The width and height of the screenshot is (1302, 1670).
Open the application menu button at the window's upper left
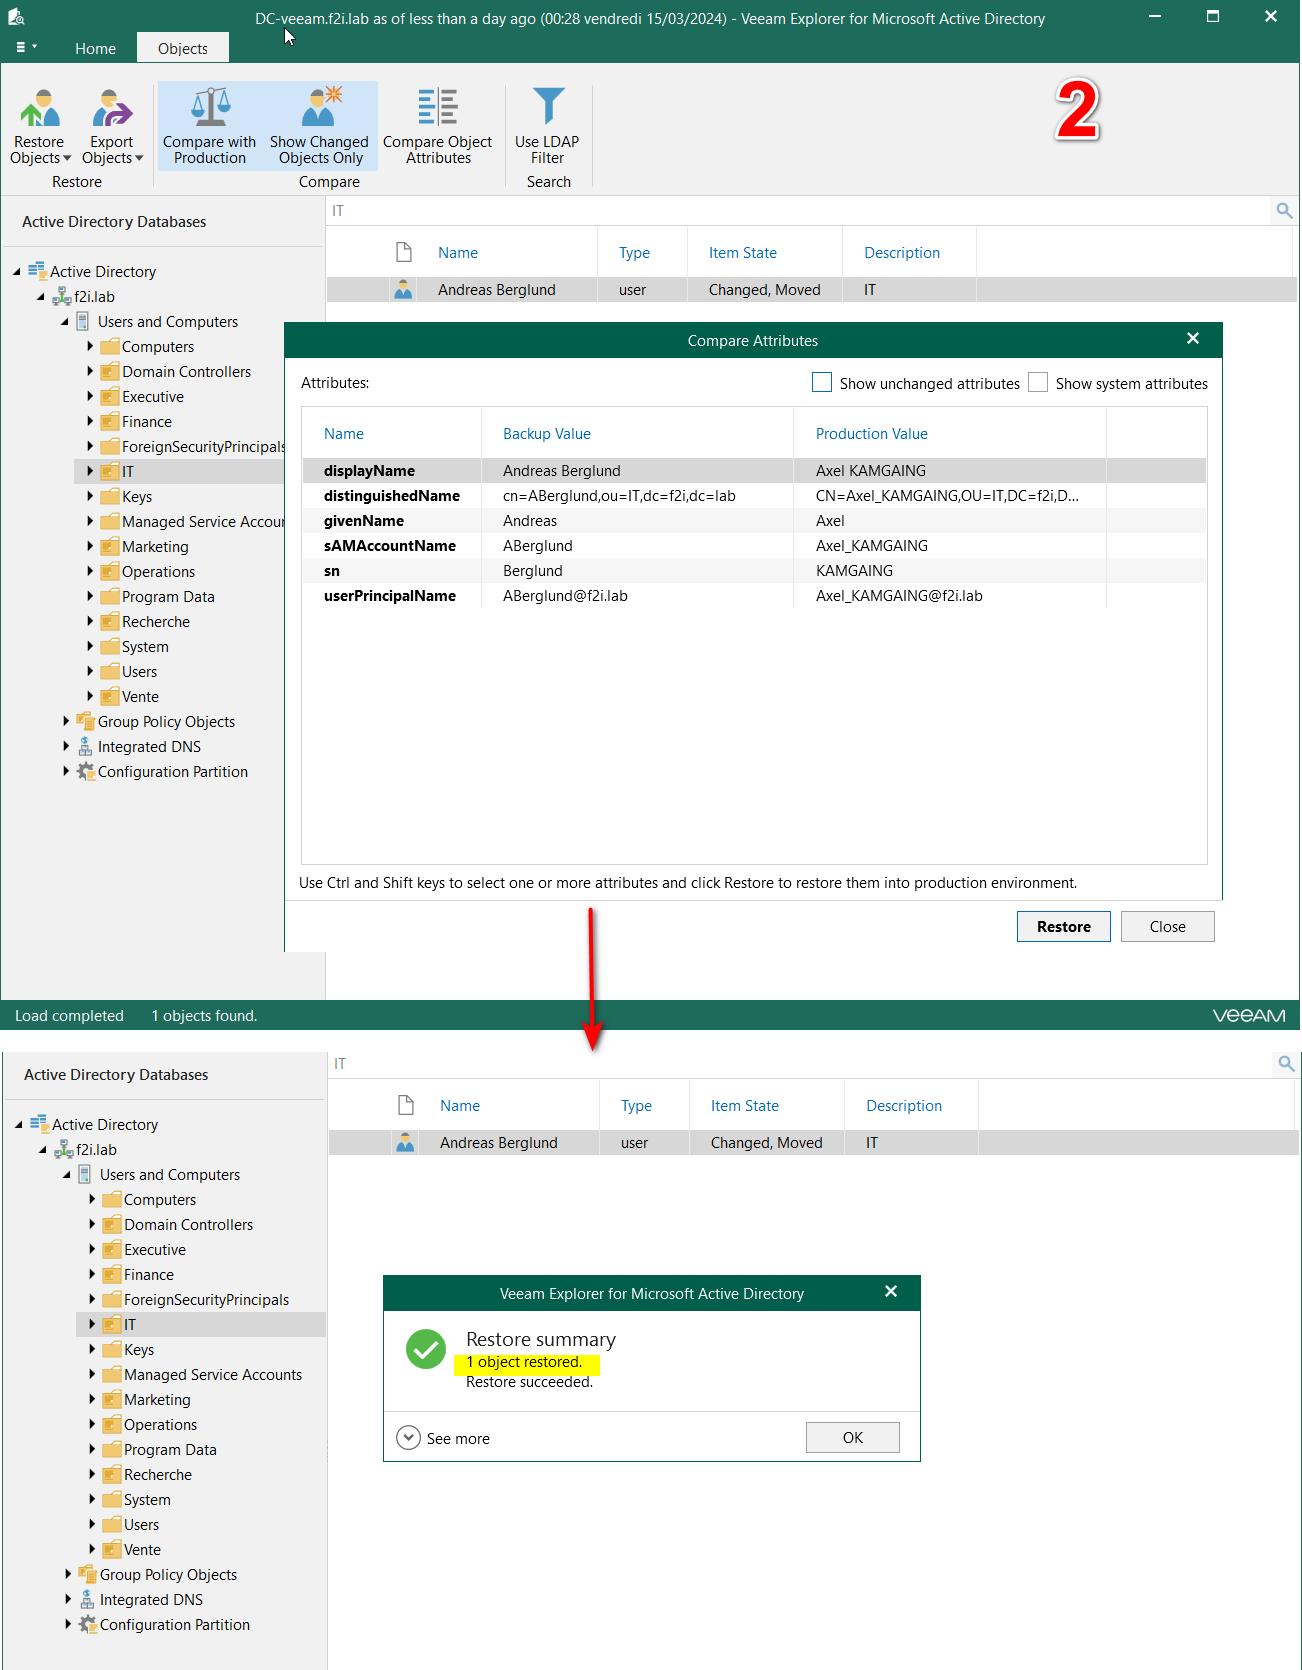(x=26, y=47)
